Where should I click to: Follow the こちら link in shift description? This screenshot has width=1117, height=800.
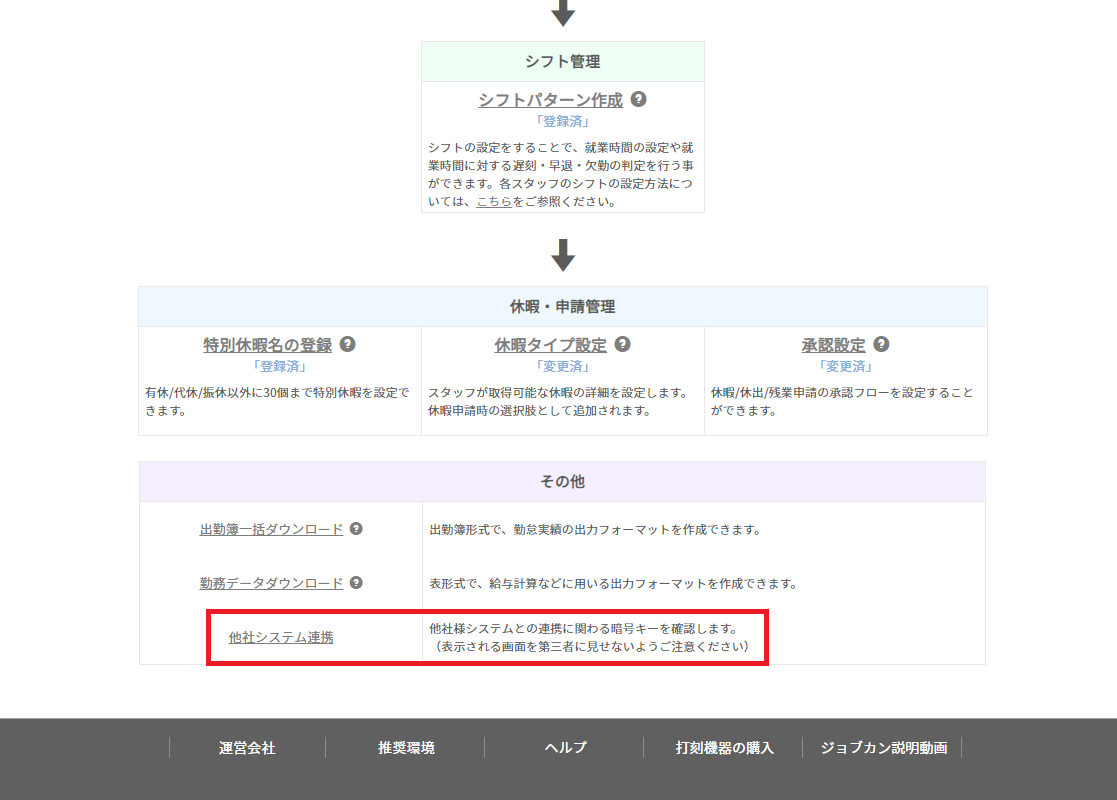point(494,201)
